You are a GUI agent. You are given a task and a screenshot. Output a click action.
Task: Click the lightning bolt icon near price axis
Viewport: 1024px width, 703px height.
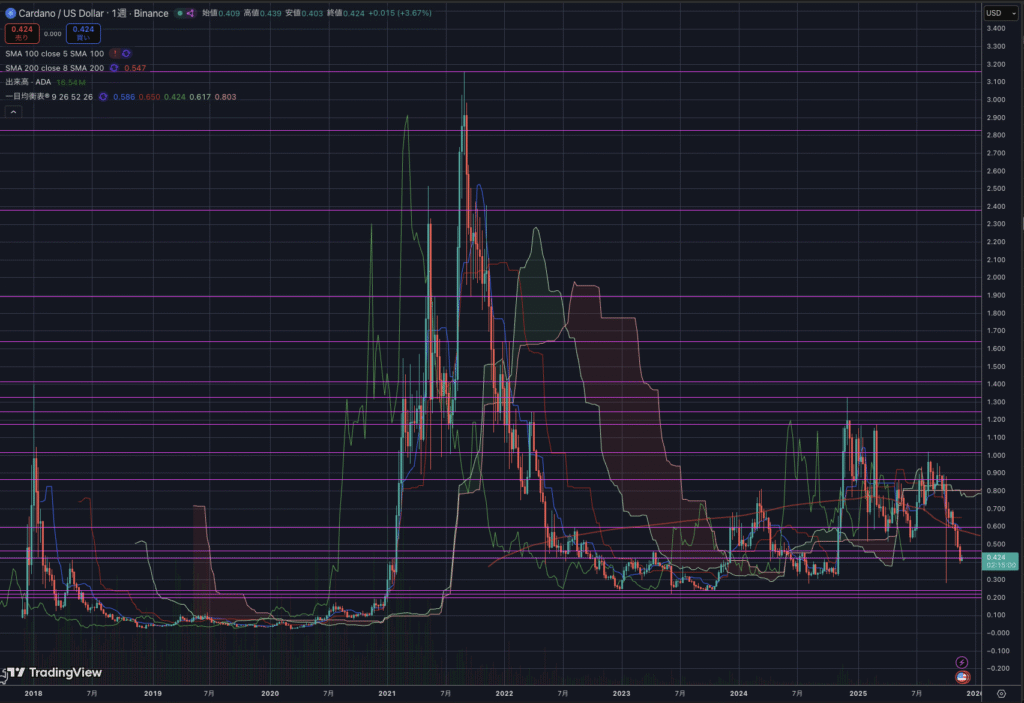tap(962, 661)
